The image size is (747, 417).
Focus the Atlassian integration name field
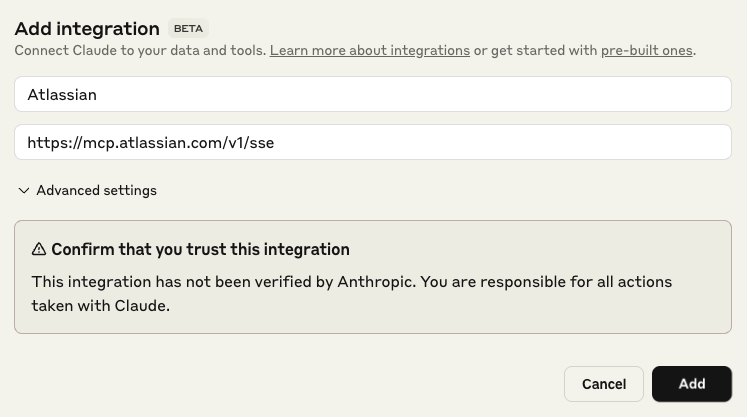[x=373, y=94]
